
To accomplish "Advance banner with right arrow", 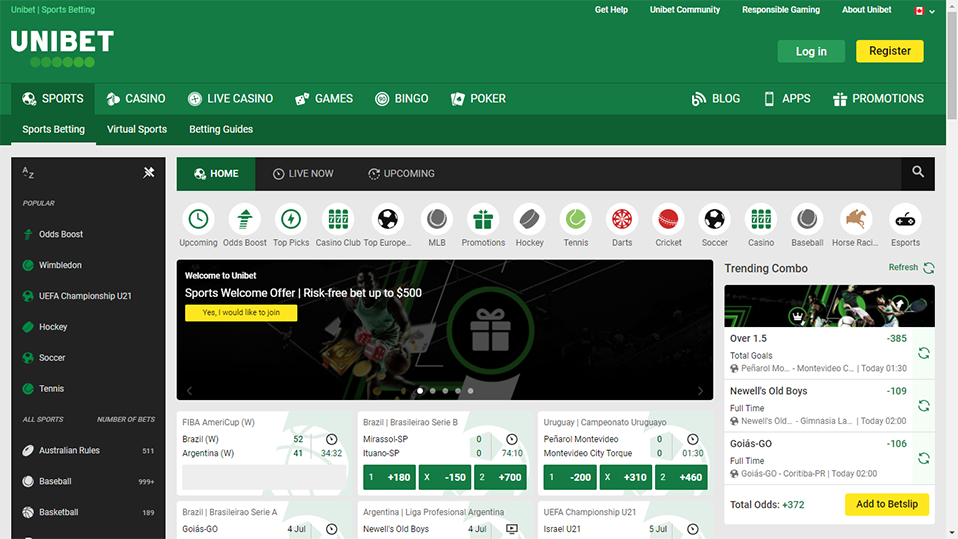I will (x=700, y=391).
